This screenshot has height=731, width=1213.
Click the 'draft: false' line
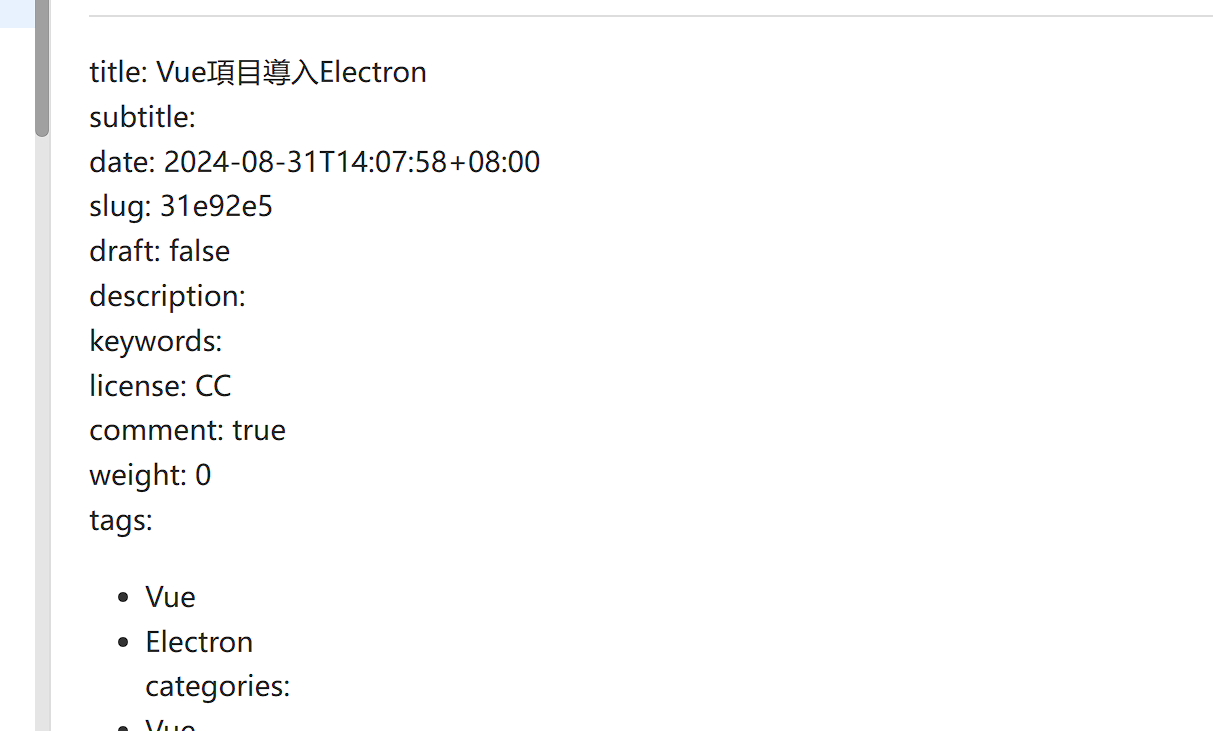159,251
